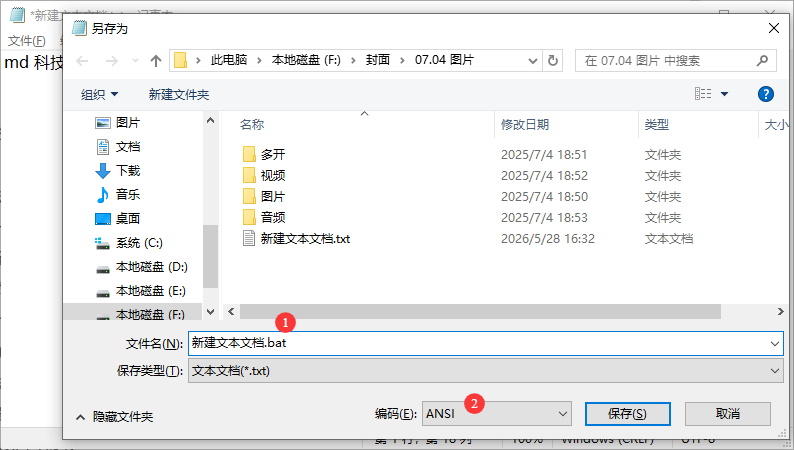Select 下载 in the navigation pane
Viewport: 794px width, 450px height.
[128, 171]
